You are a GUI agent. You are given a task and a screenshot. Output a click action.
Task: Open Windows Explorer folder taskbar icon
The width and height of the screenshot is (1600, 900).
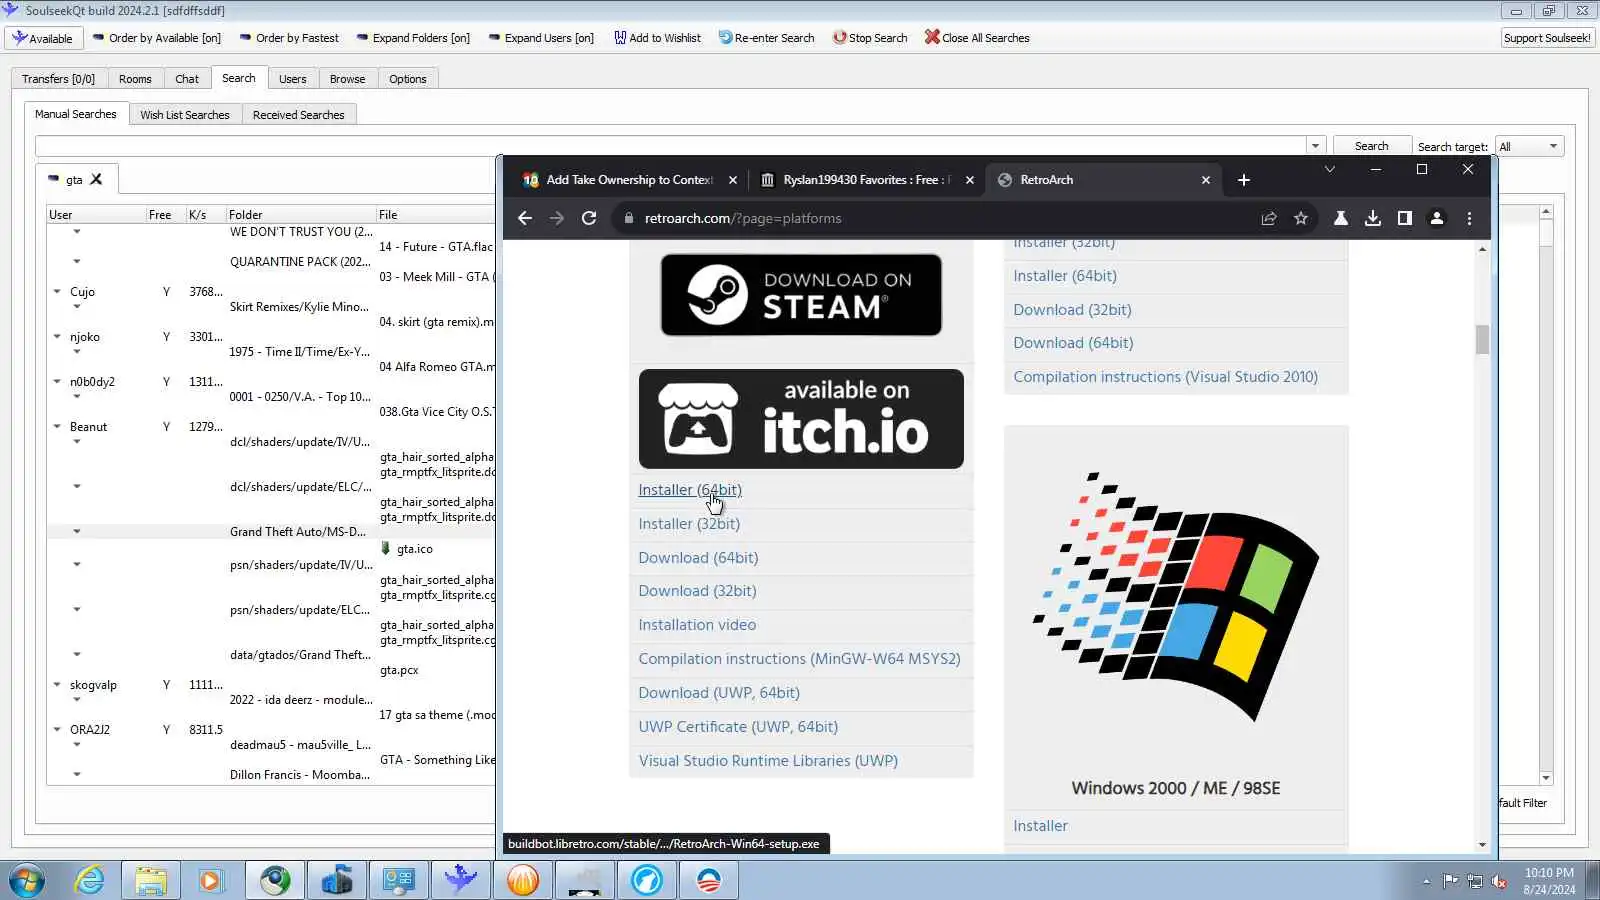151,880
